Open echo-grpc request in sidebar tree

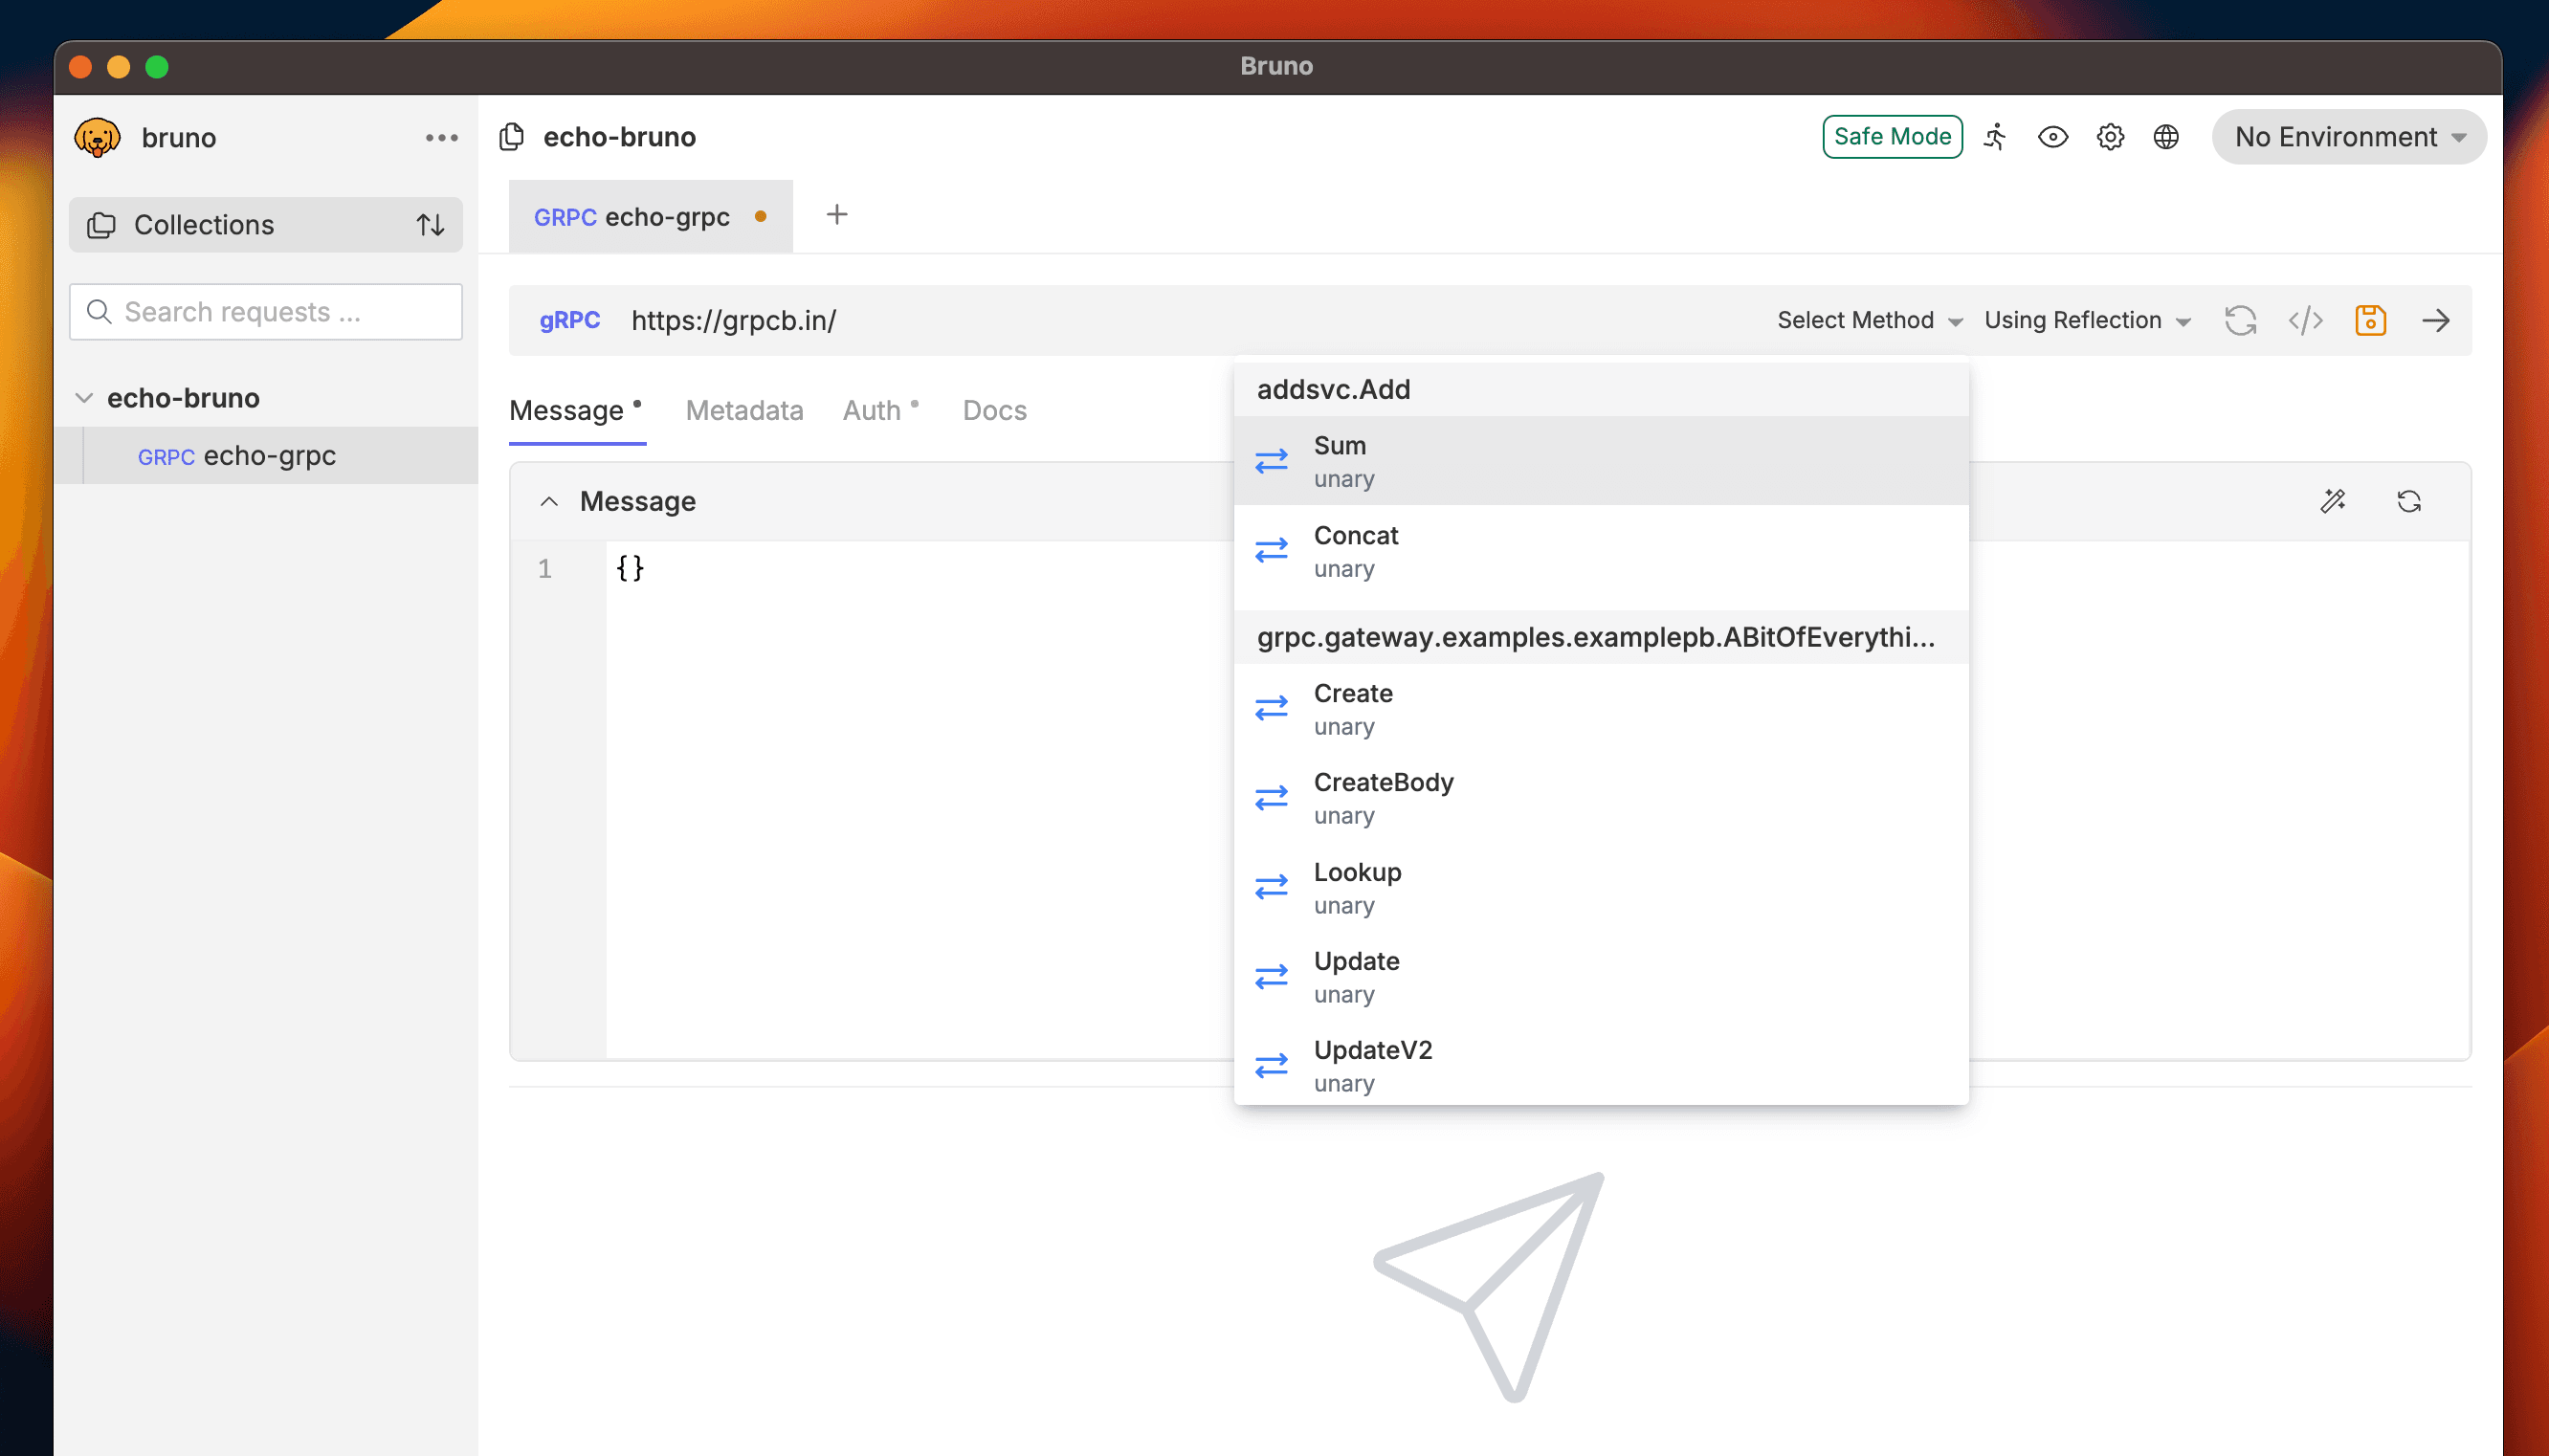point(266,456)
